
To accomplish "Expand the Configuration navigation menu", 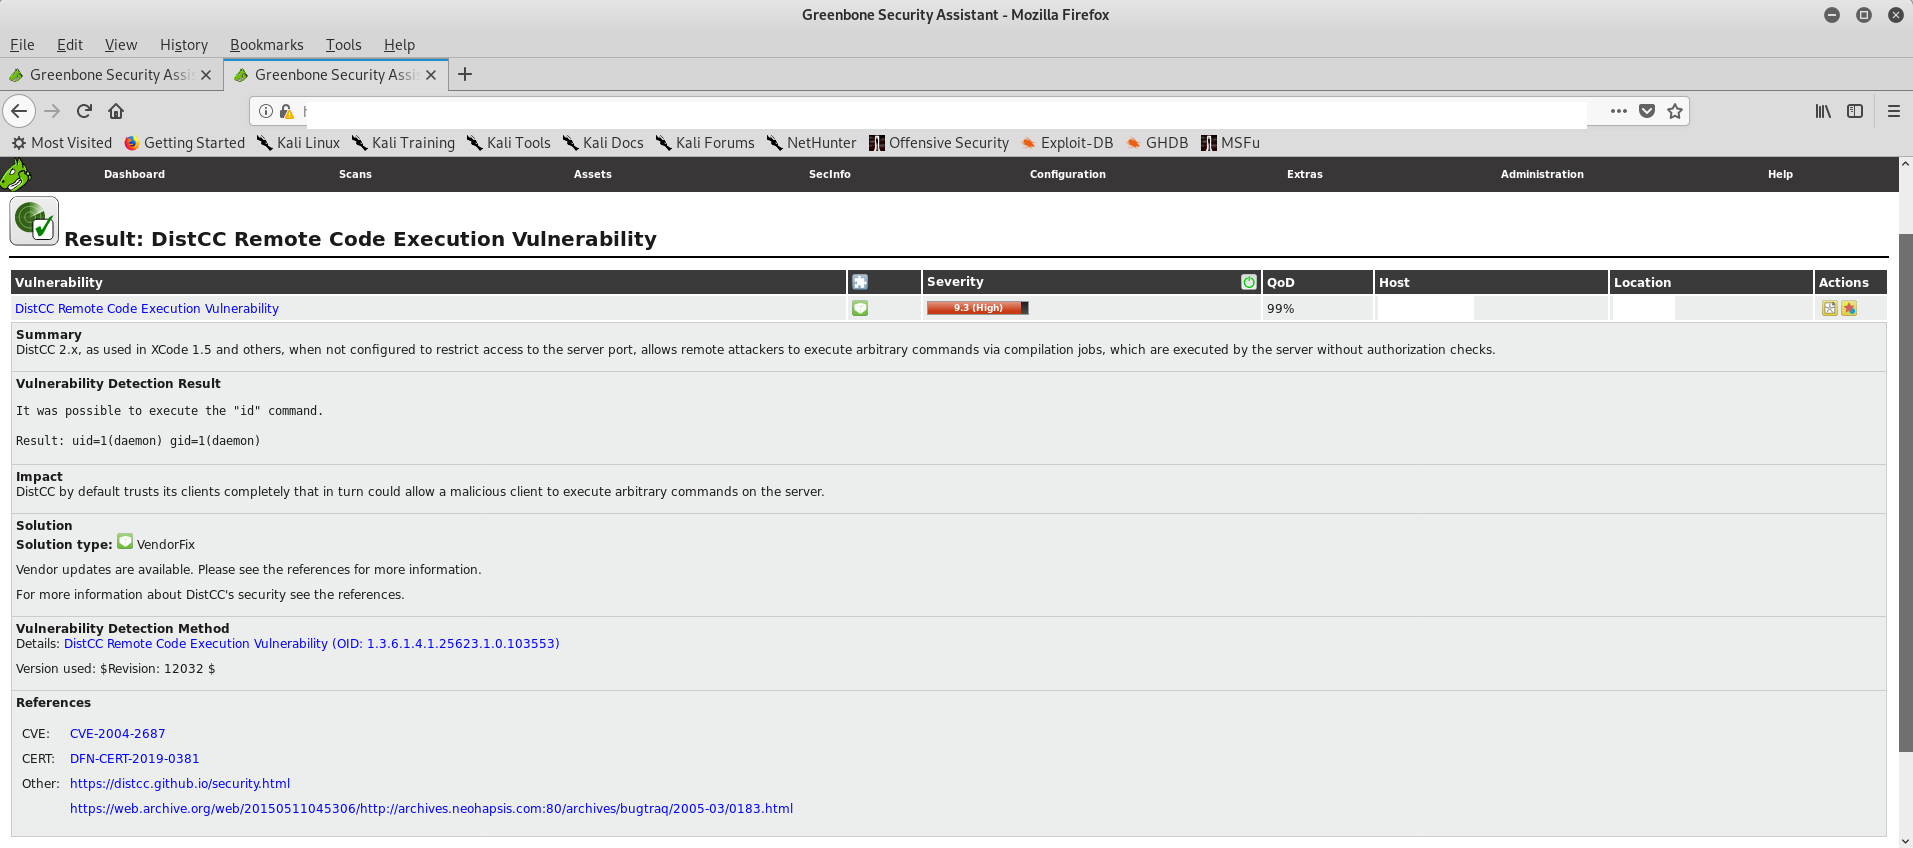I will tap(1068, 174).
